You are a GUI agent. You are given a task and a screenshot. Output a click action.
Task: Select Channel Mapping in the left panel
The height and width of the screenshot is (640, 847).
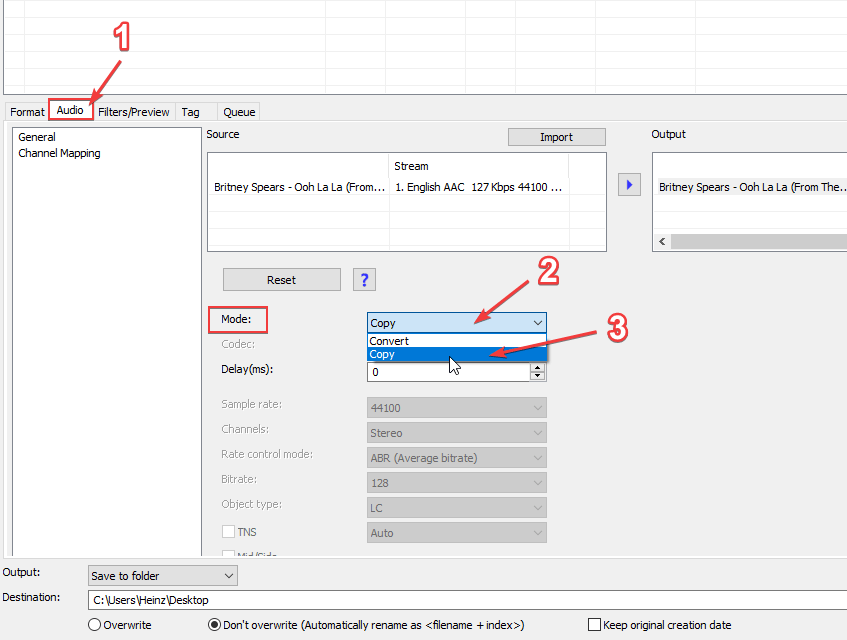click(59, 153)
